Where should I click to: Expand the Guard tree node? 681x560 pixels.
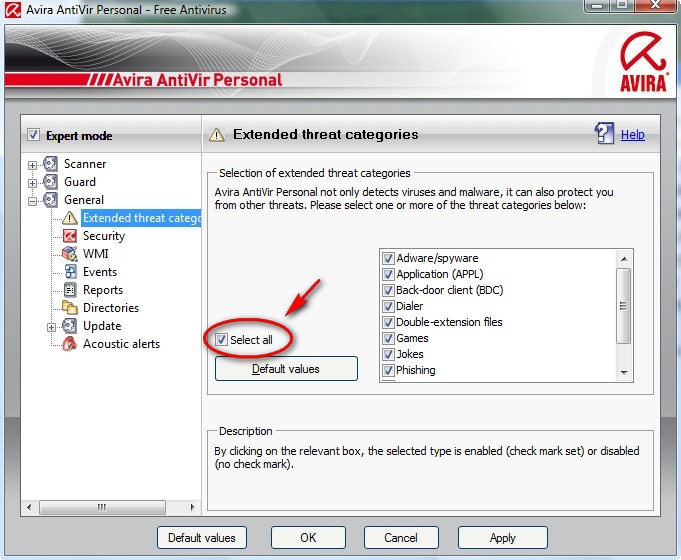(x=33, y=183)
